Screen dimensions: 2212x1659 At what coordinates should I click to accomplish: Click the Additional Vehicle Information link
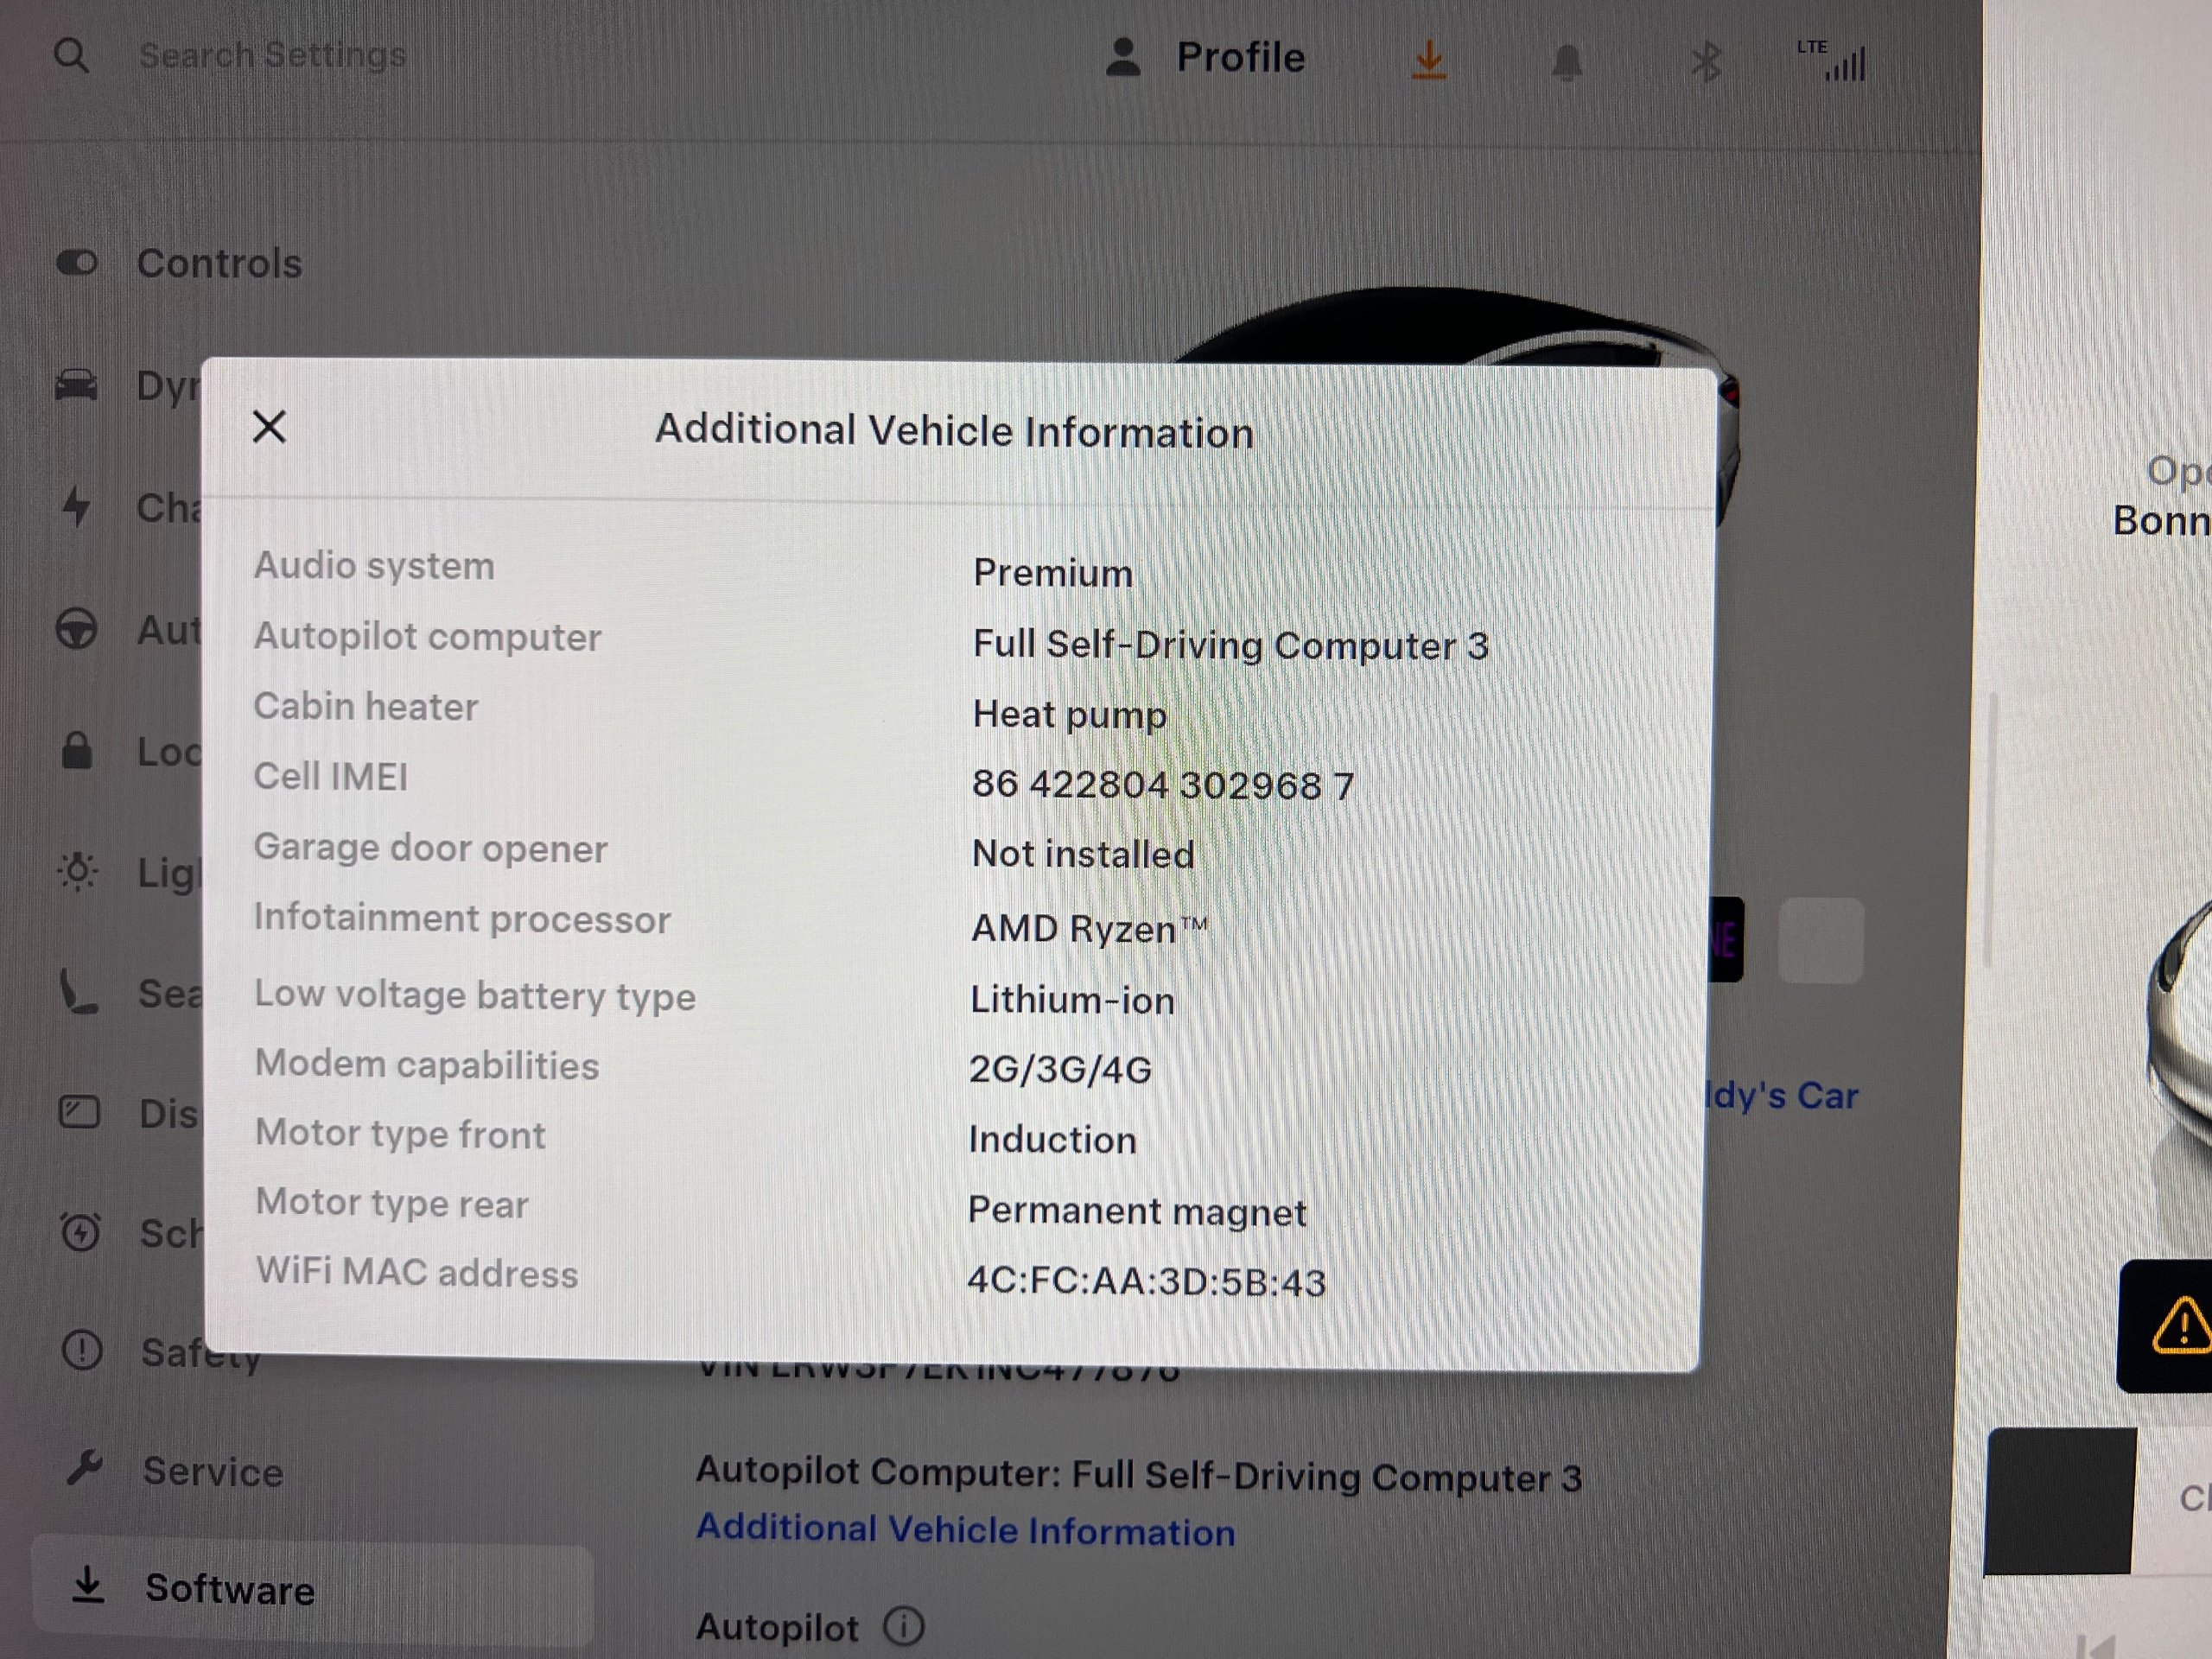(x=966, y=1530)
